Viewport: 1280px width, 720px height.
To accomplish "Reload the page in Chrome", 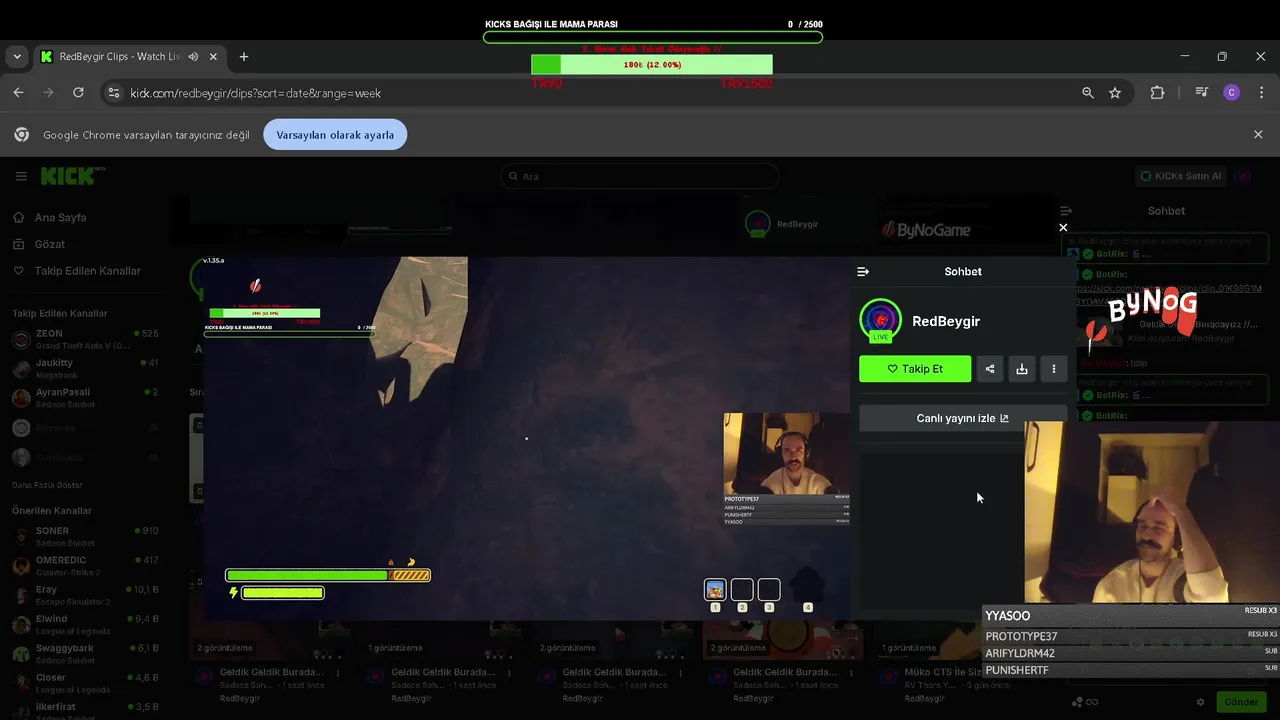I will click(x=78, y=93).
